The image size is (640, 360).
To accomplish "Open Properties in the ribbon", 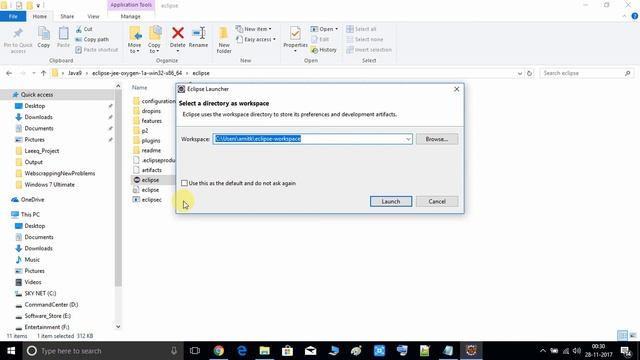I will pos(295,39).
